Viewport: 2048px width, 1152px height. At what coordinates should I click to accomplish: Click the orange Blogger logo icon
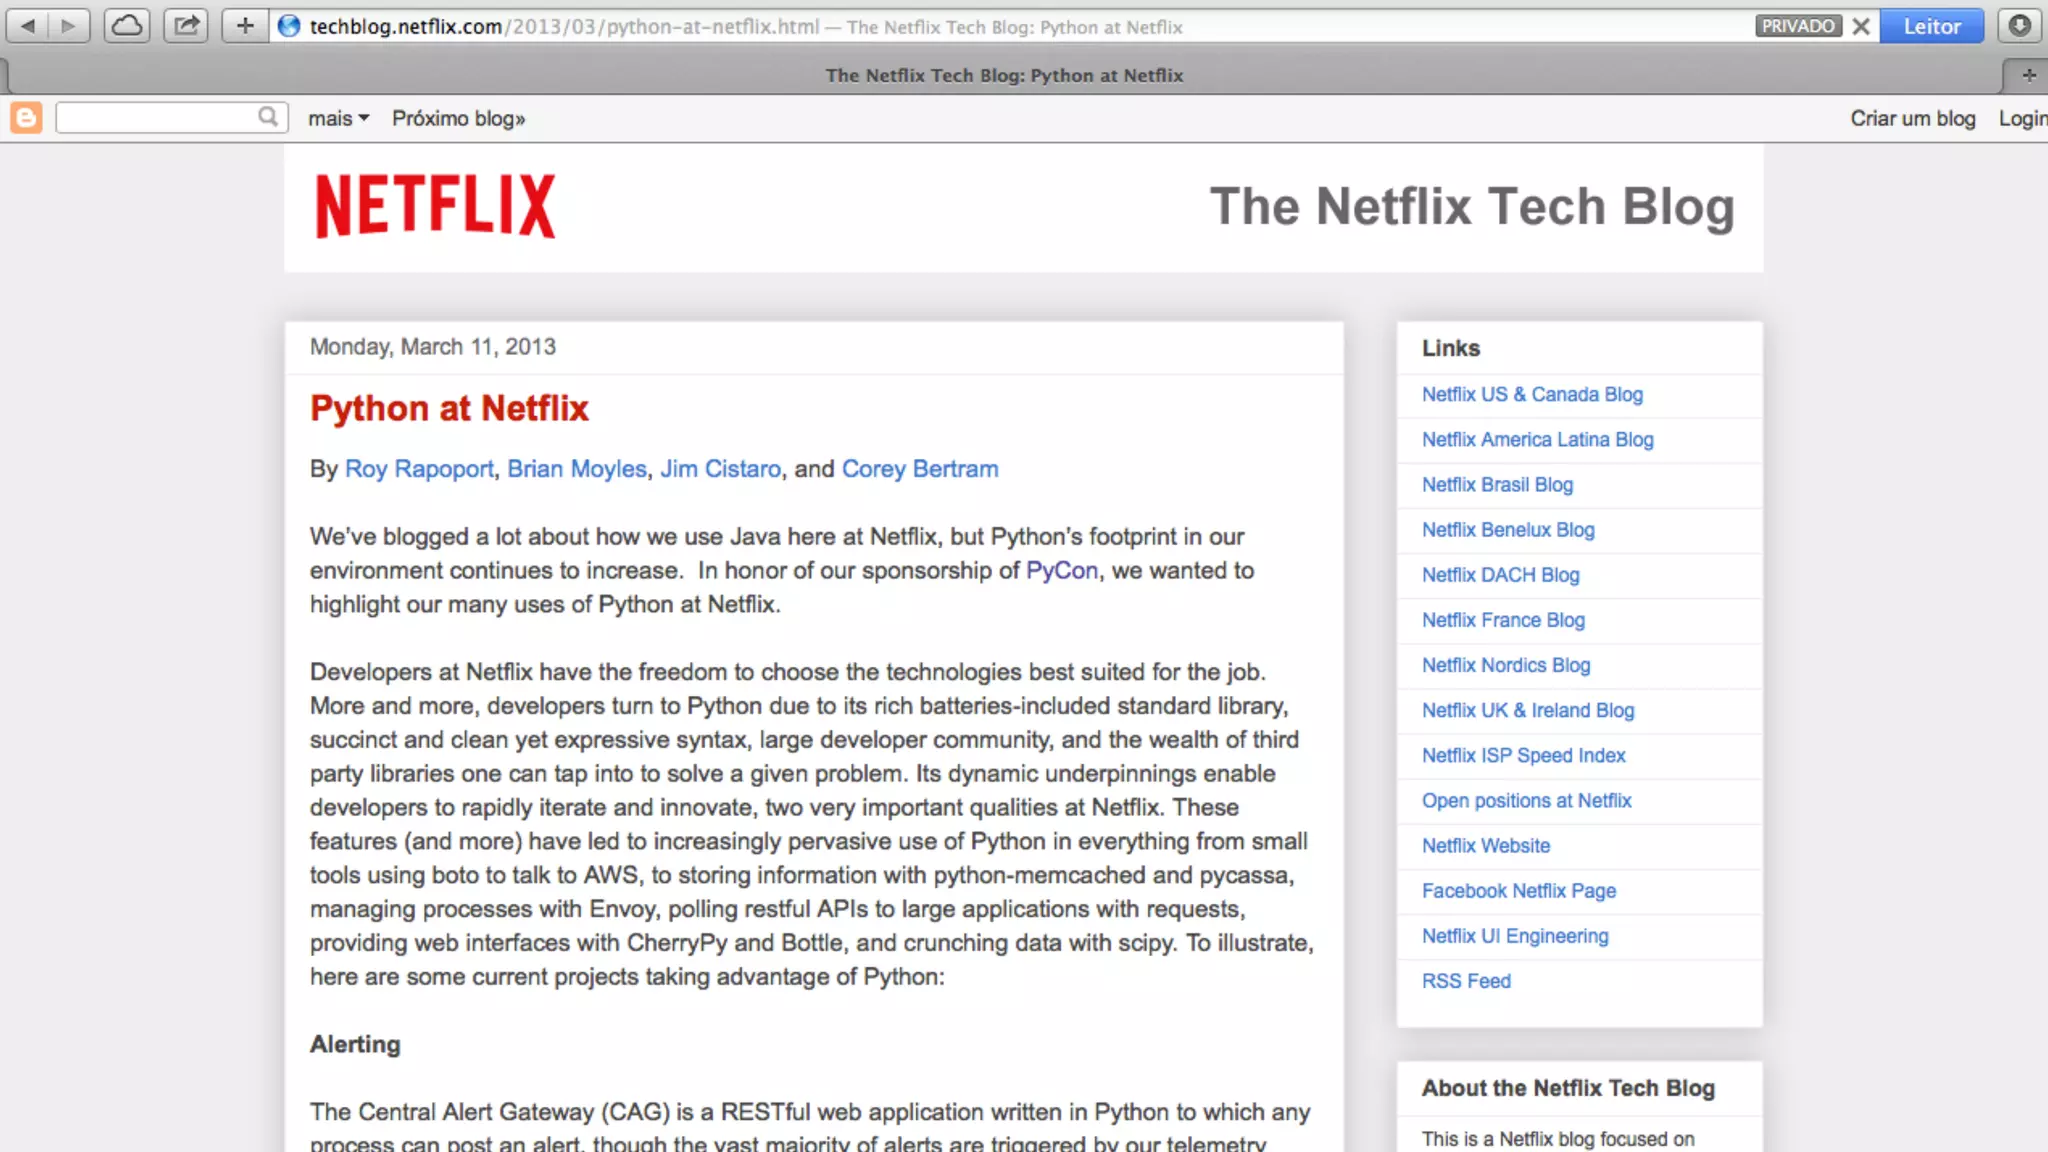click(x=26, y=118)
